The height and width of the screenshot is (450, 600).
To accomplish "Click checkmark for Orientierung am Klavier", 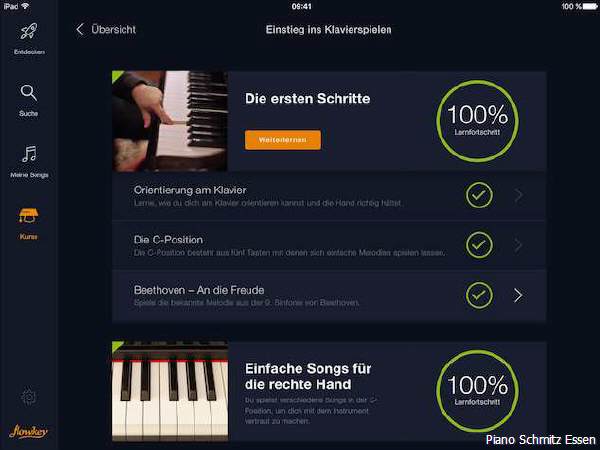I will coord(479,195).
